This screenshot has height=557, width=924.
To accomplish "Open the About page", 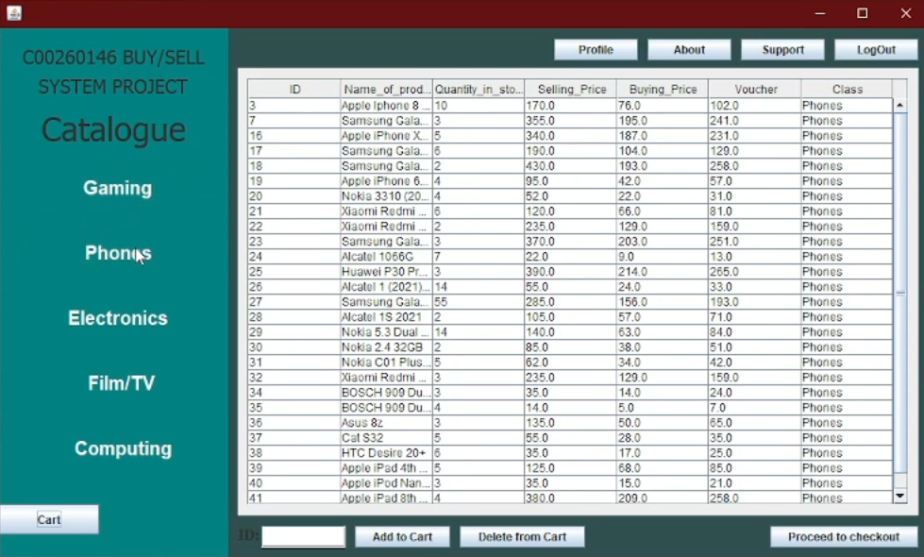I will click(689, 50).
